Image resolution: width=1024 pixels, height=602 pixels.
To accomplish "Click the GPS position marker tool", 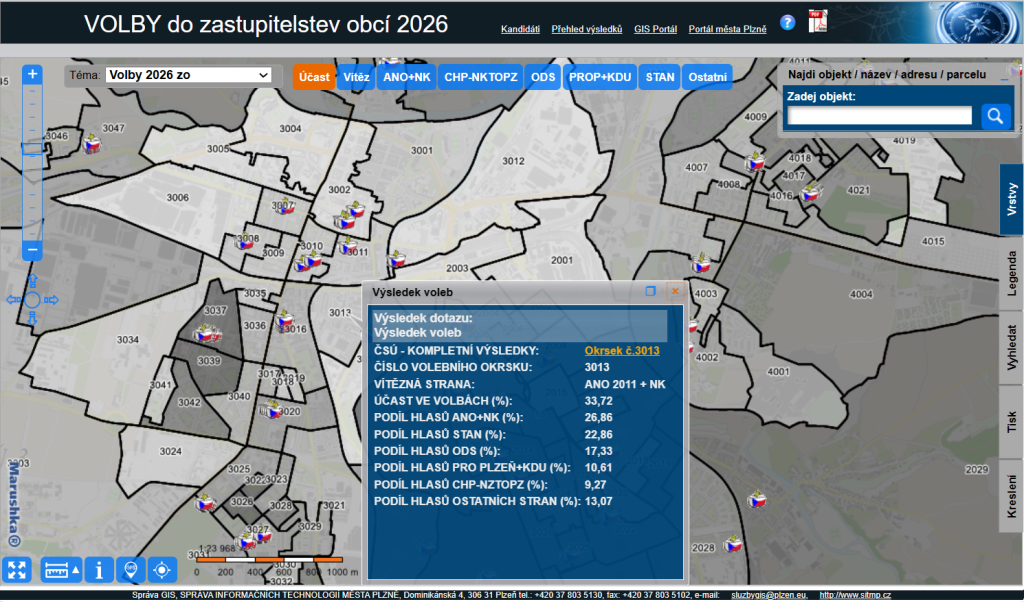I will pos(131,570).
